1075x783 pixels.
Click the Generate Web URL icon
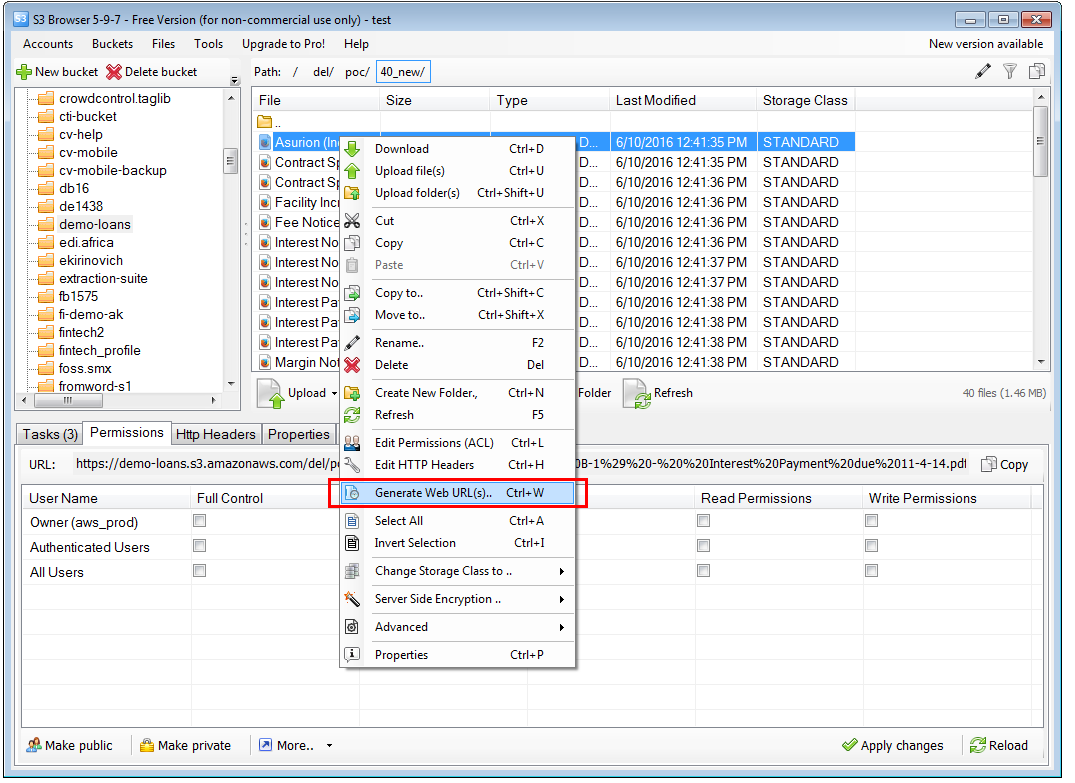point(352,493)
